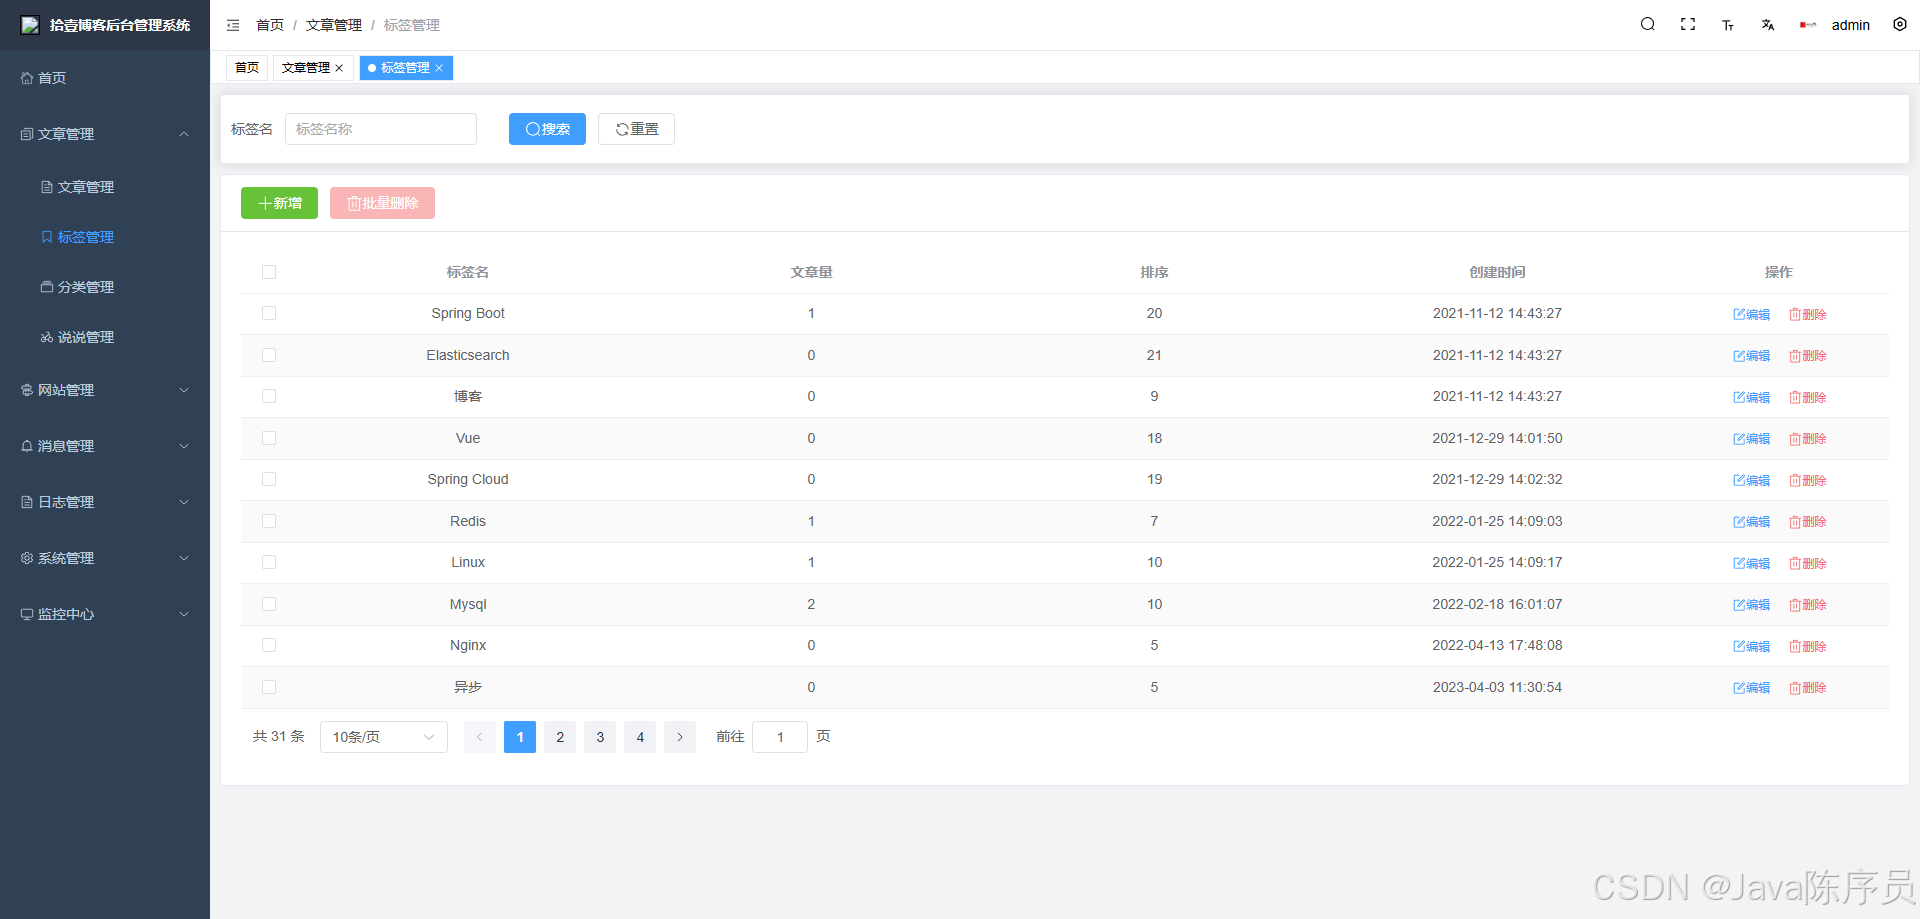Viewport: 1920px width, 919px height.
Task: Delete the Redis tag
Action: point(1808,522)
